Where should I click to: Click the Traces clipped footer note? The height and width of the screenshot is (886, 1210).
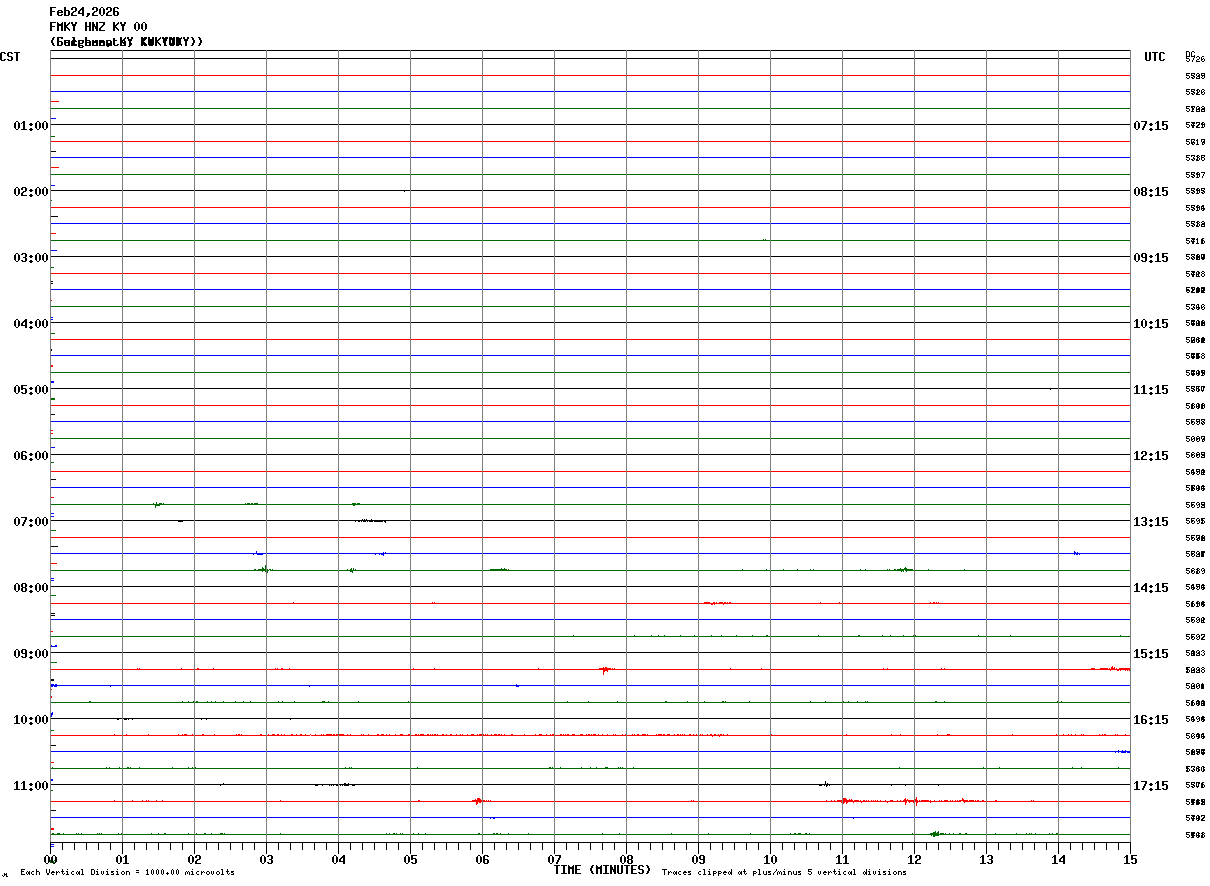click(x=784, y=873)
